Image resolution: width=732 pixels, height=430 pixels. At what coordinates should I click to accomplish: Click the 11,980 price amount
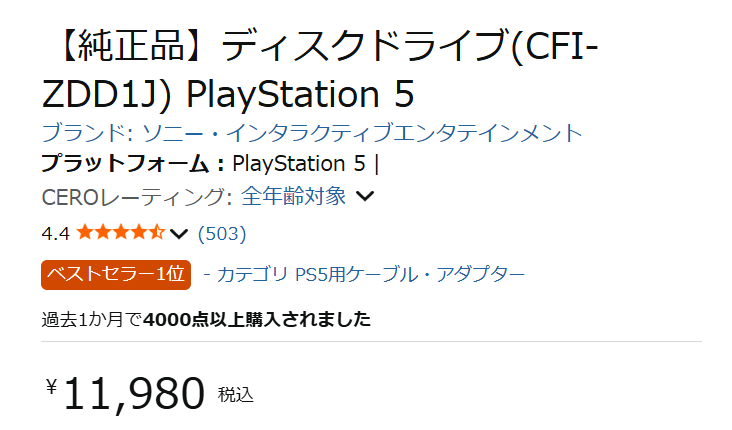click(x=134, y=394)
